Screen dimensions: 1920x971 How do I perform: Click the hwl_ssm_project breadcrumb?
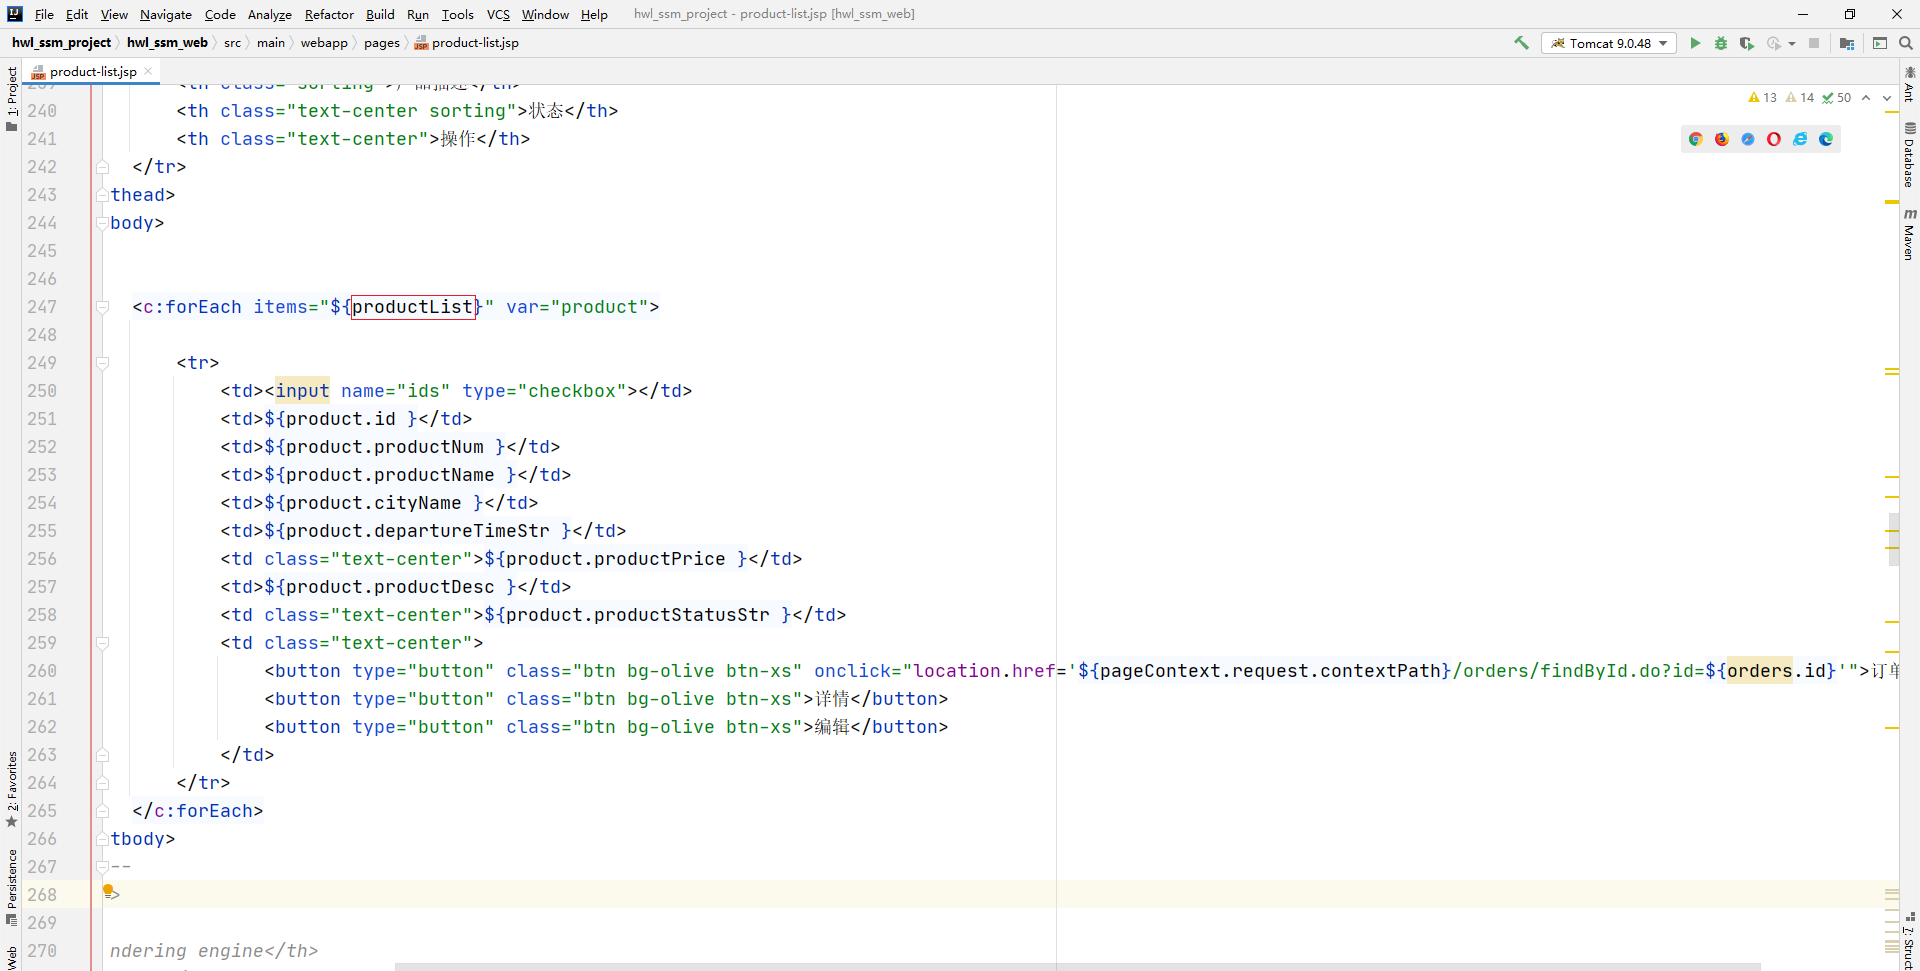coord(61,43)
